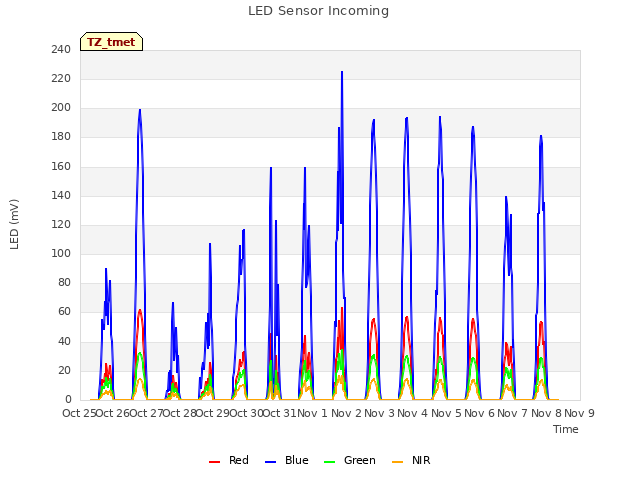The height and width of the screenshot is (480, 640).
Task: Click the 120 y-axis tick label
Action: pyautogui.click(x=61, y=224)
